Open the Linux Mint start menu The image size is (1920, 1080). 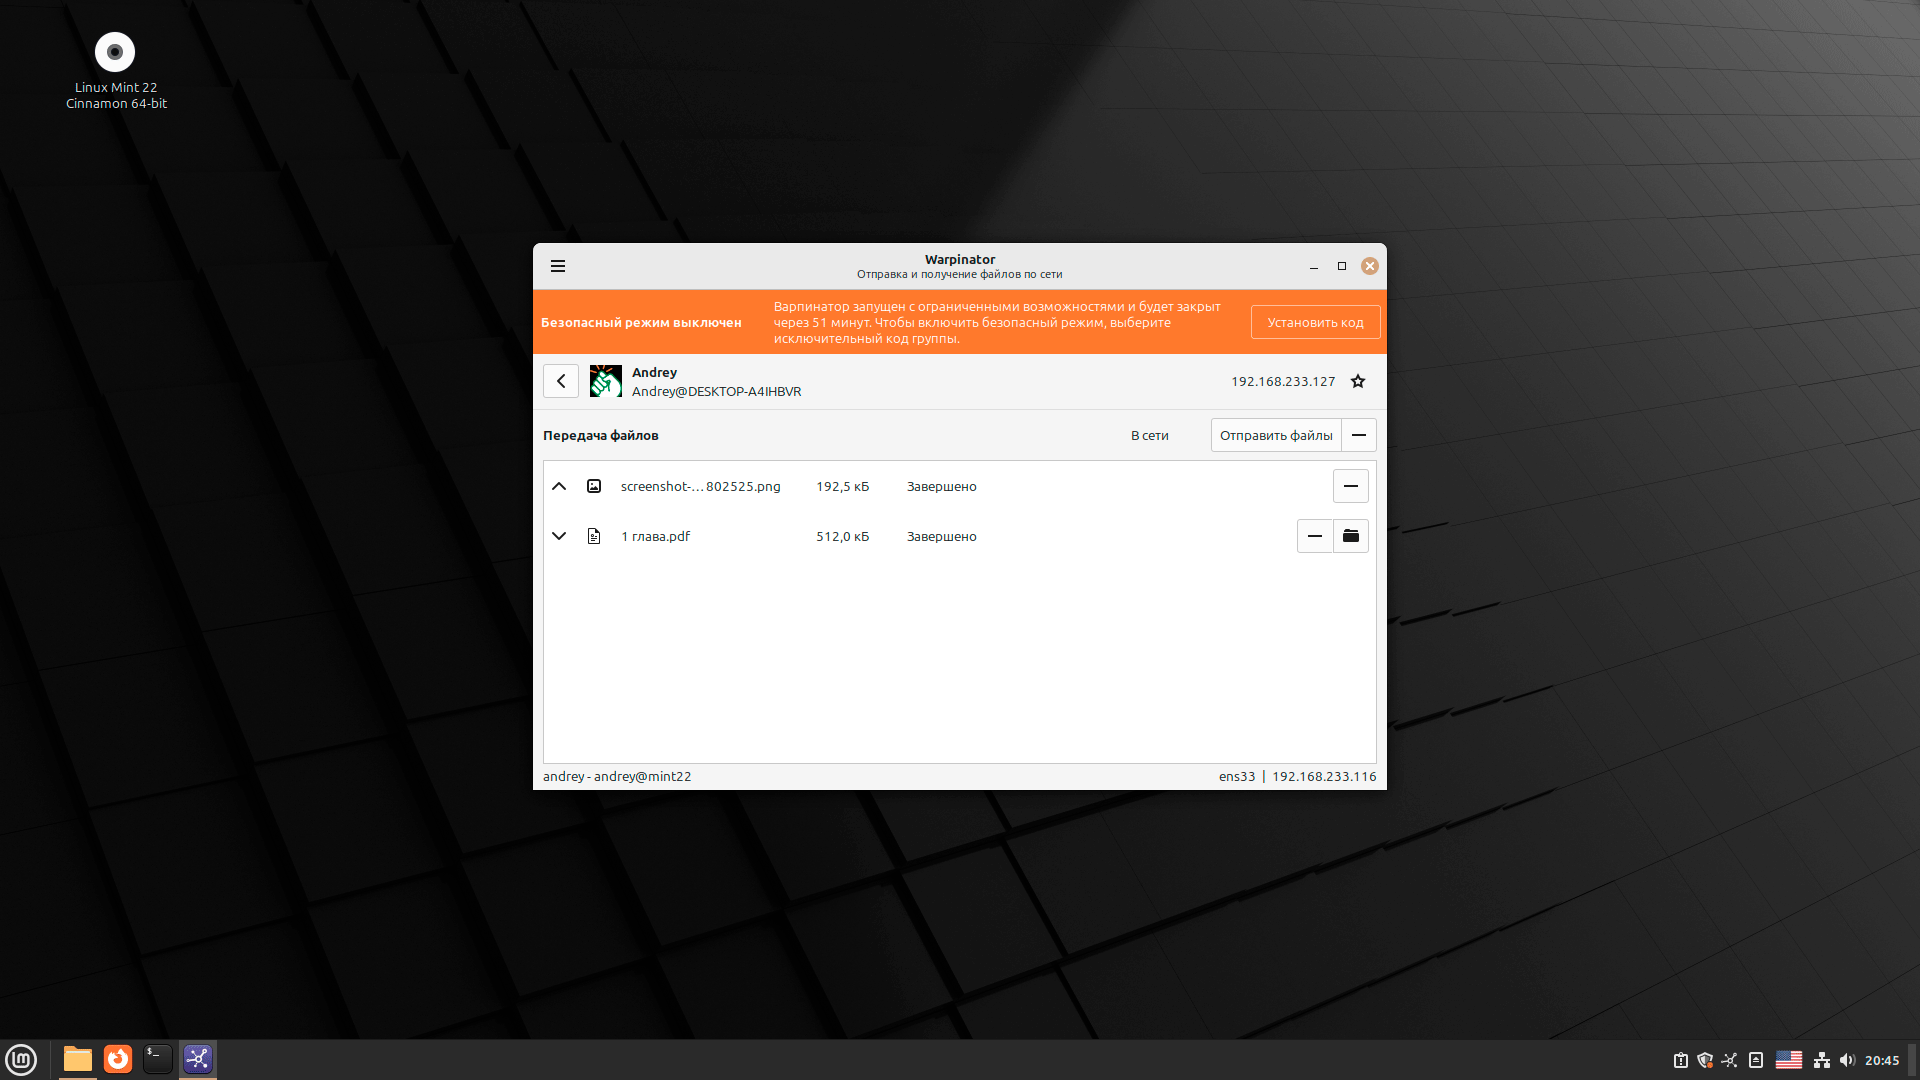21,1059
